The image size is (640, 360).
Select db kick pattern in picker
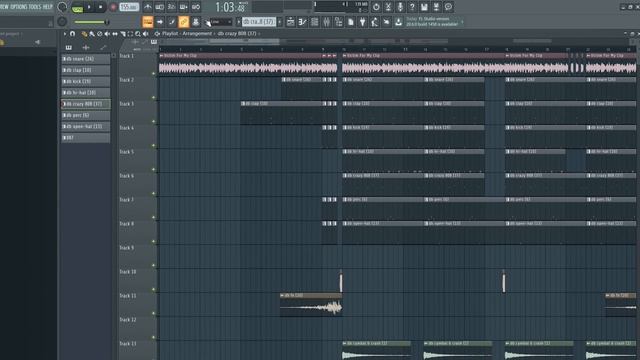pyautogui.click(x=85, y=81)
